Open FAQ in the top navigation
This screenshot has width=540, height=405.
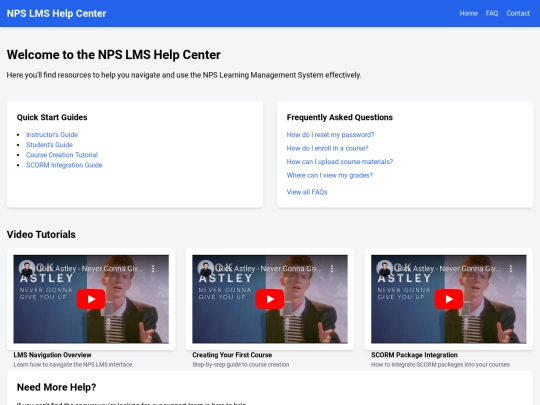[x=492, y=13]
